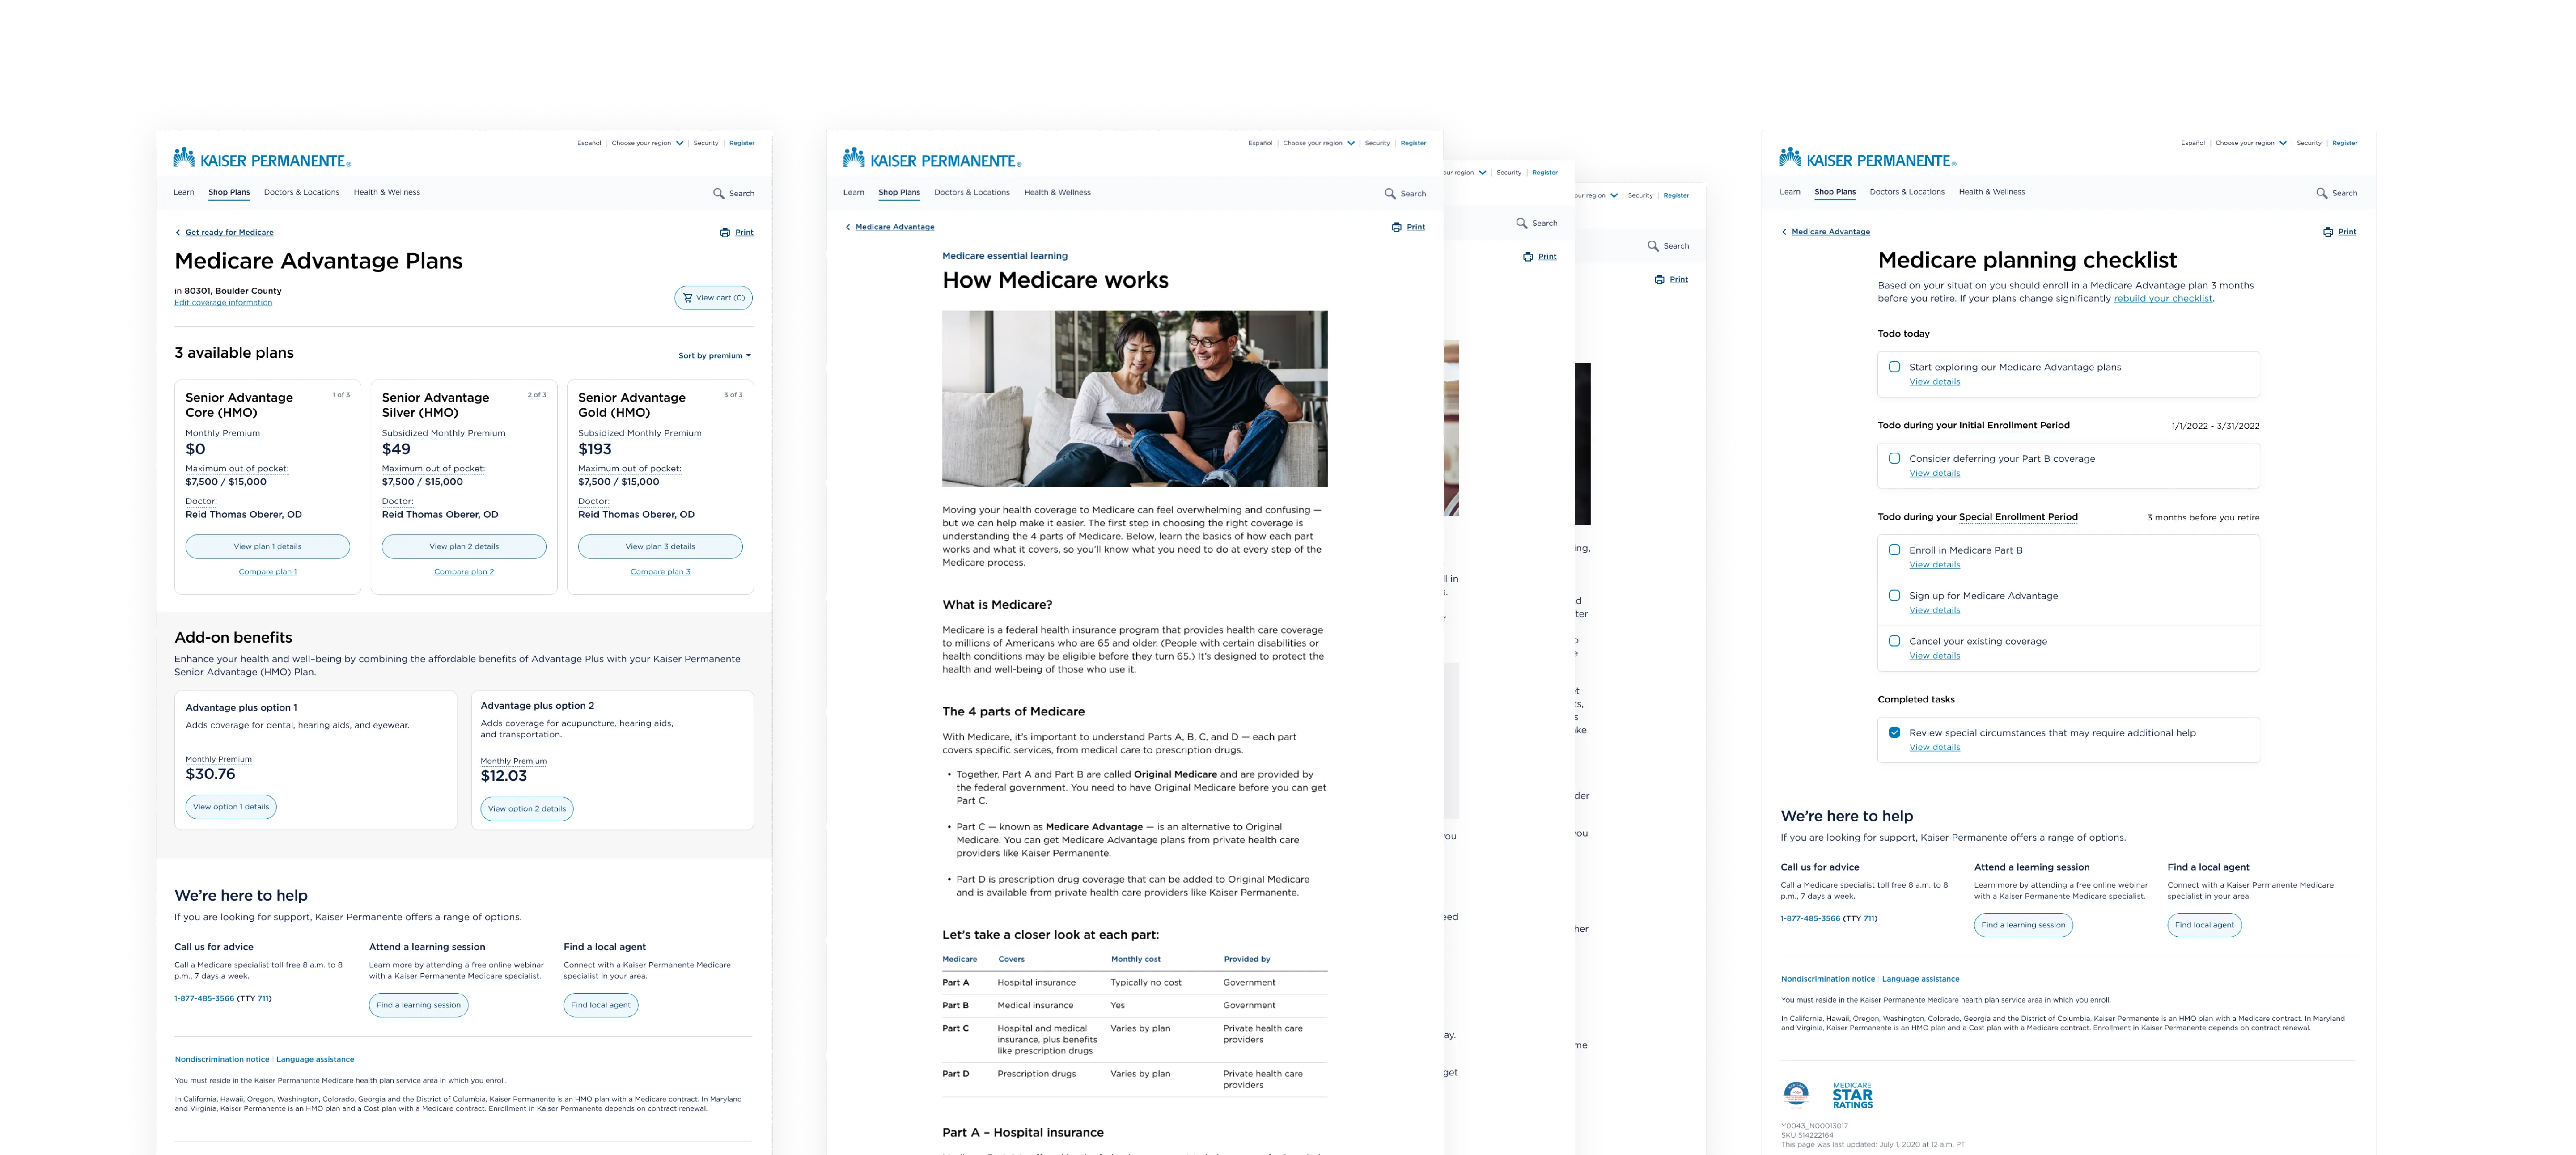Click the $30.76 monthly premium value

[x=210, y=774]
